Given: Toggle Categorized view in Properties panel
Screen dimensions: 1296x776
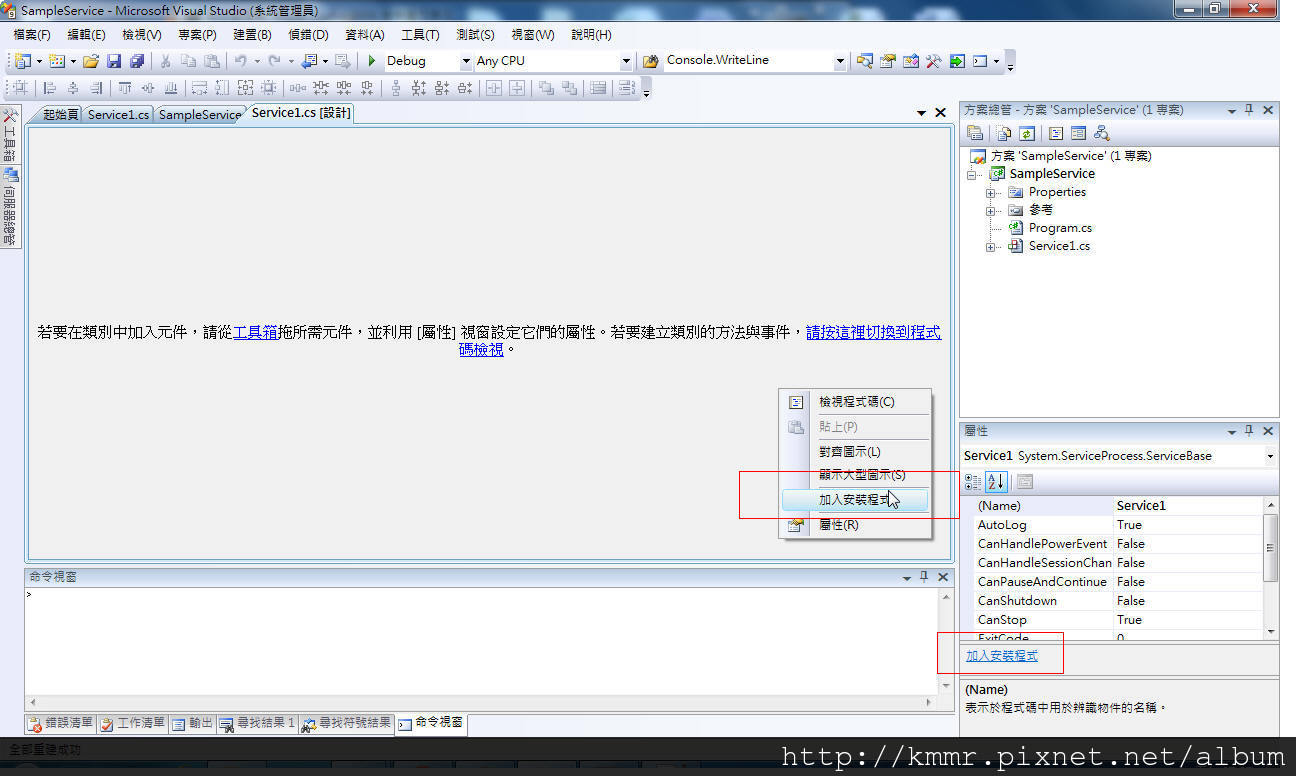Looking at the screenshot, I should point(973,482).
